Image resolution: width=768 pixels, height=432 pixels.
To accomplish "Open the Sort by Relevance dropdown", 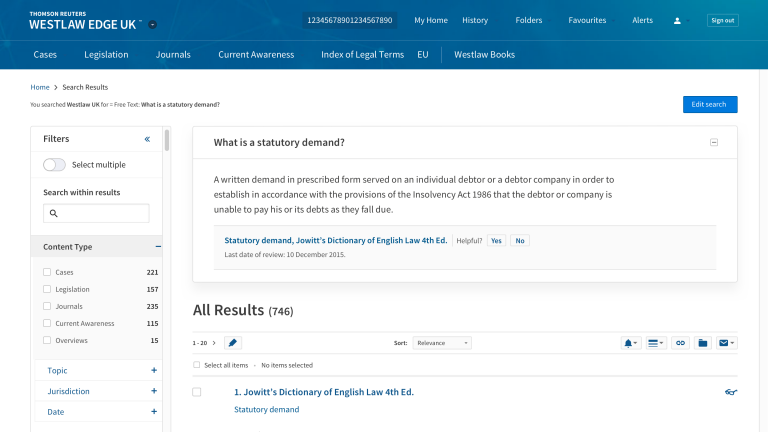I will [442, 343].
